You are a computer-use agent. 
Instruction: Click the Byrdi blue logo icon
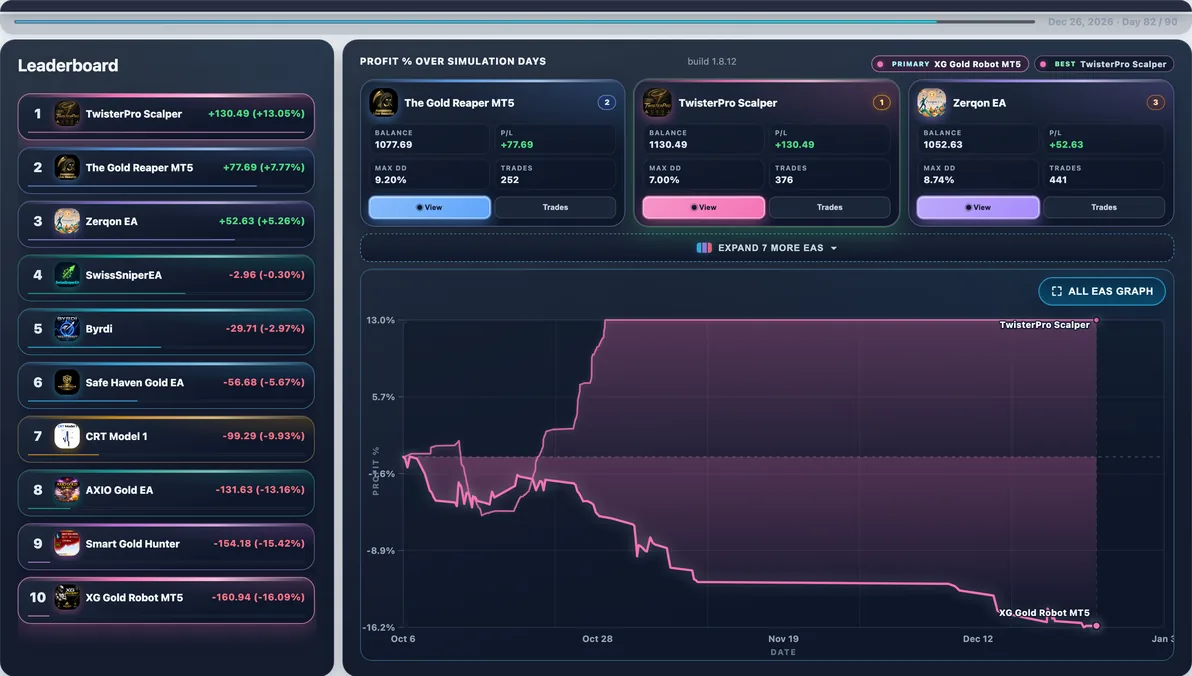click(67, 328)
